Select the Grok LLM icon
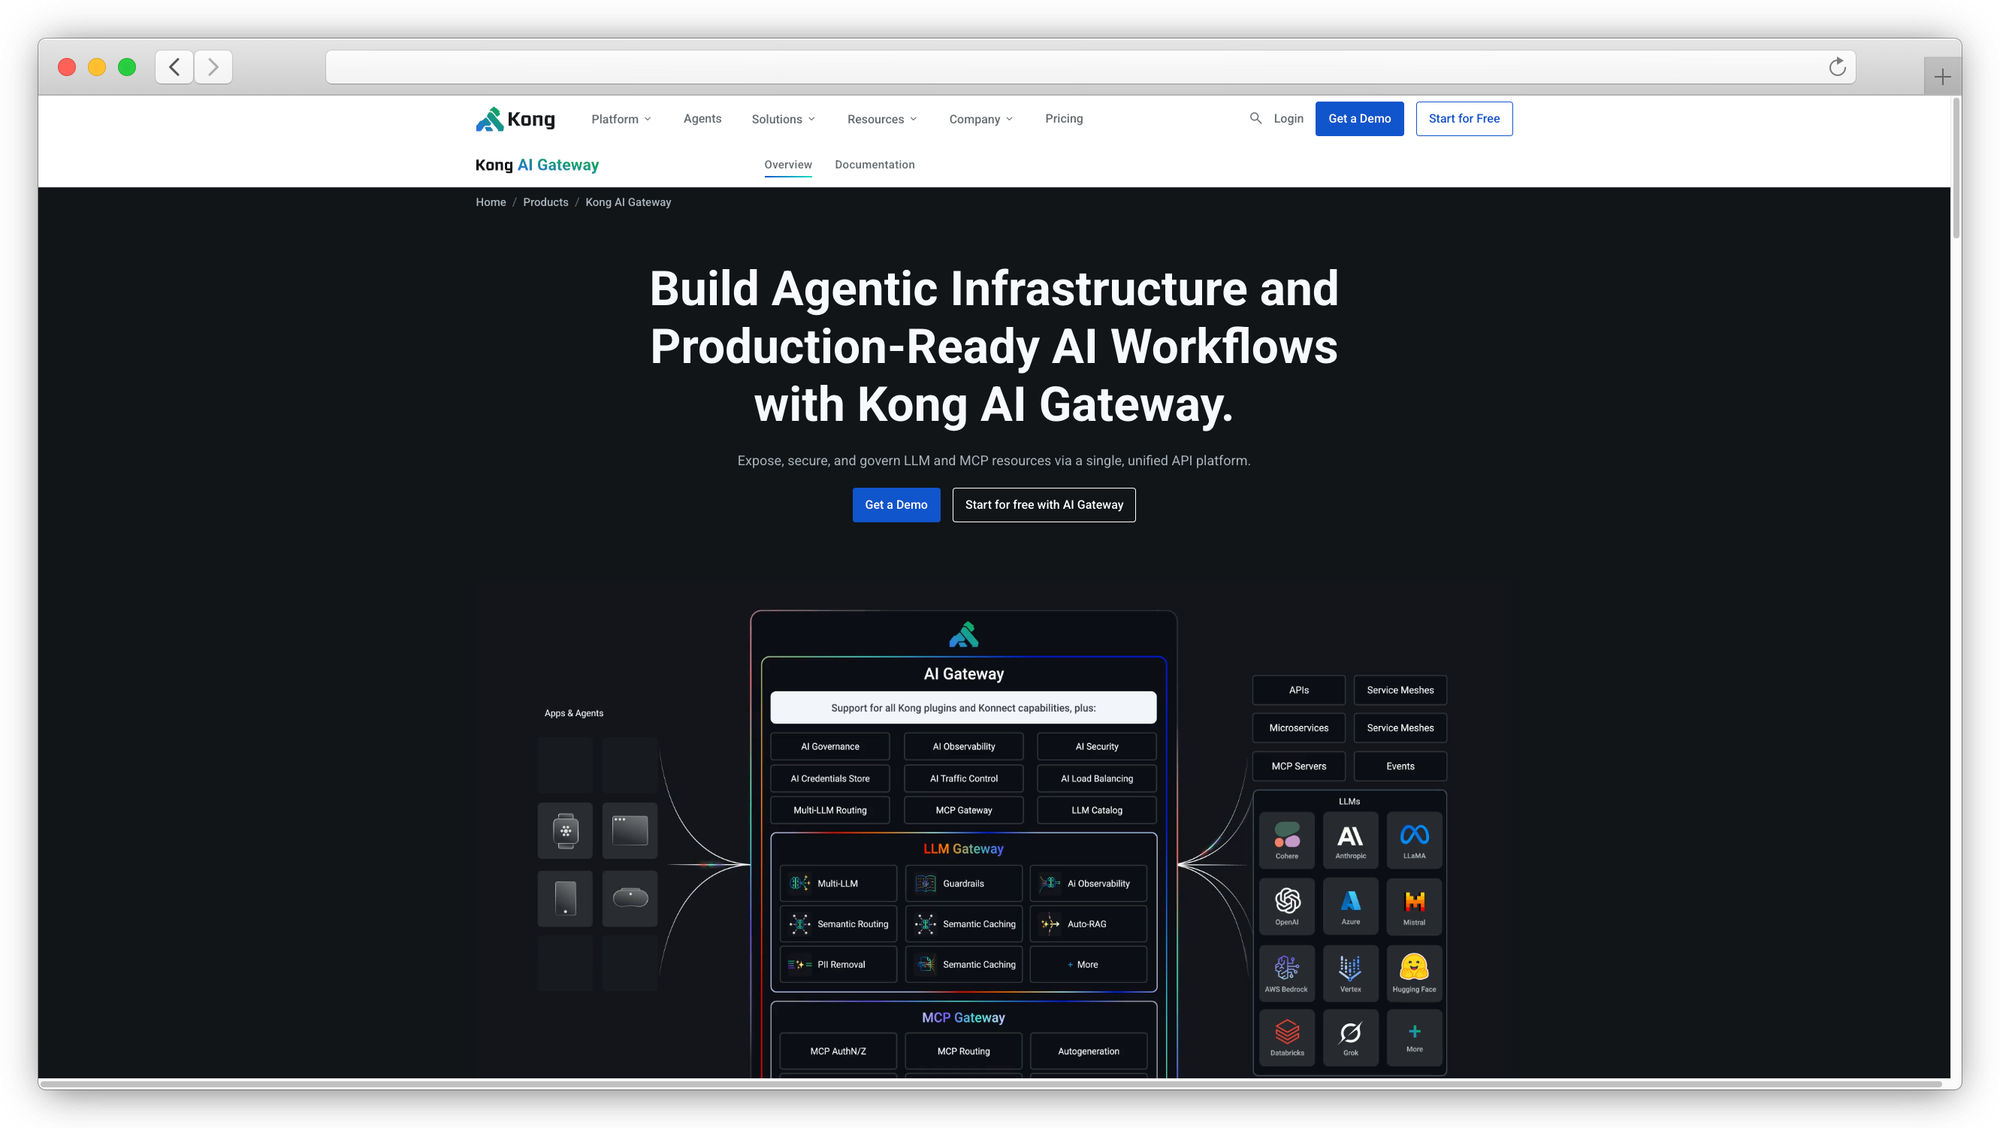Screen dimensions: 2000x1128 (x=1350, y=1037)
